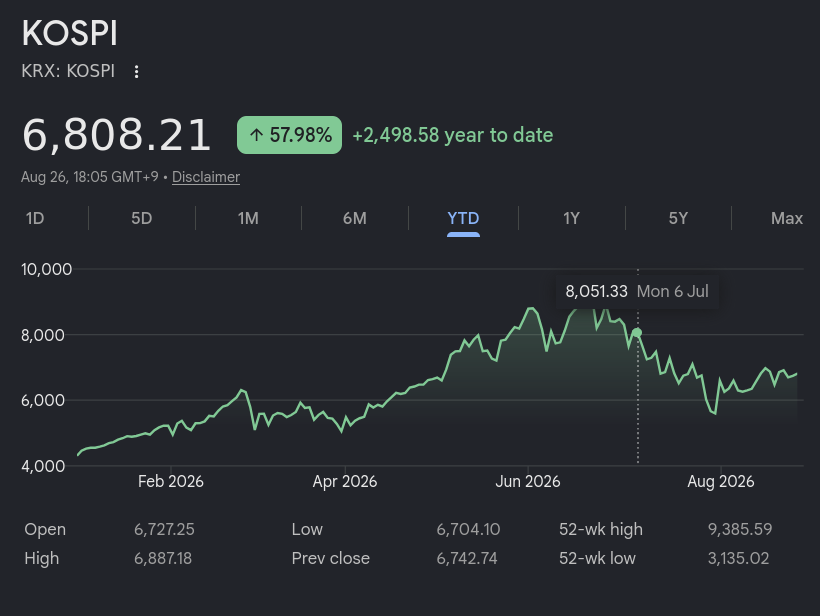
Task: Click the up arrow in the 57.98% badge
Action: pos(256,135)
